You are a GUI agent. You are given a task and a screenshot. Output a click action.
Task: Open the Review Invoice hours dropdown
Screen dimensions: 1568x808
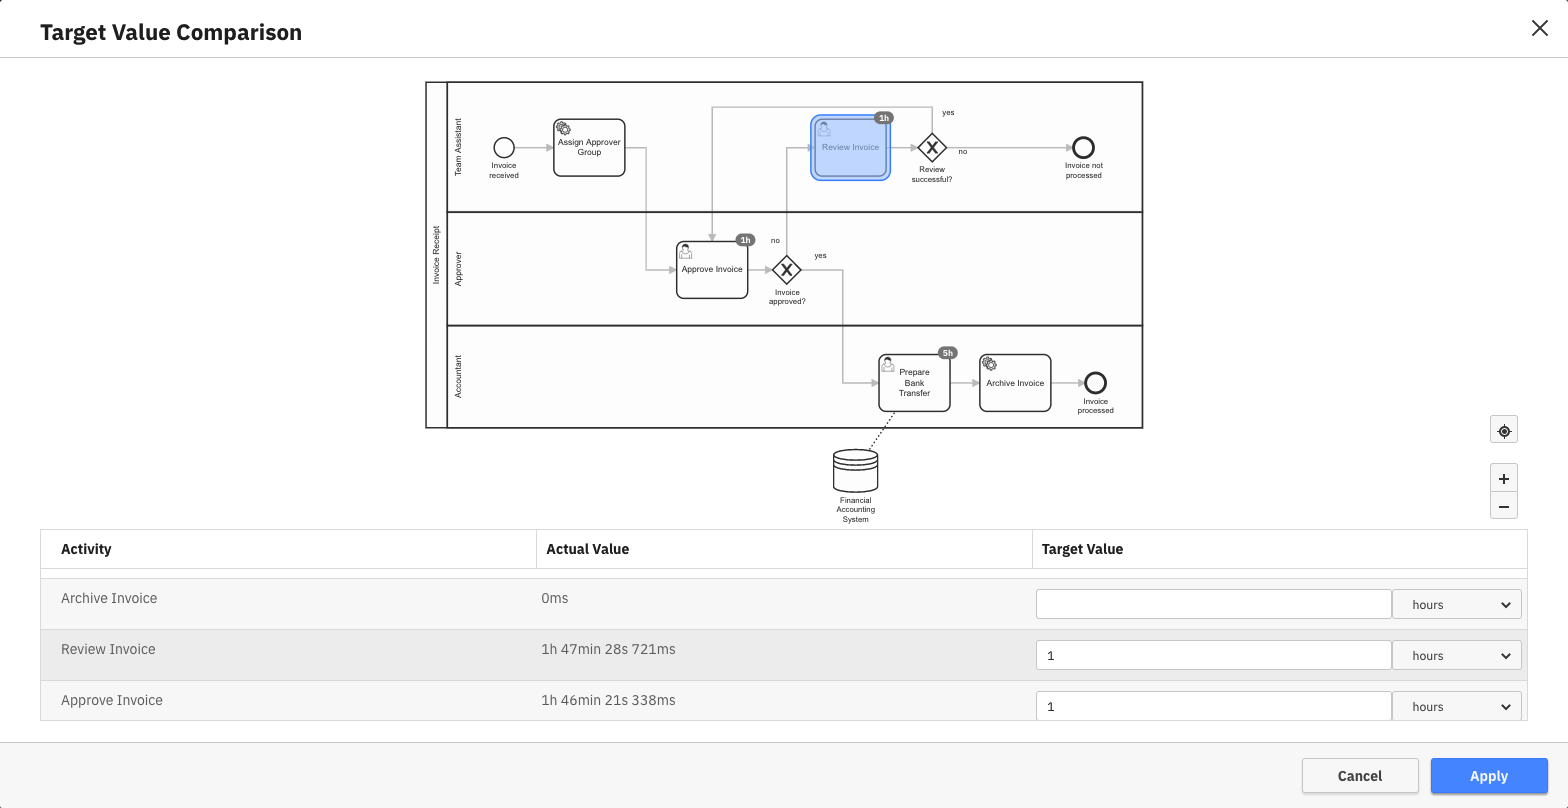point(1456,656)
